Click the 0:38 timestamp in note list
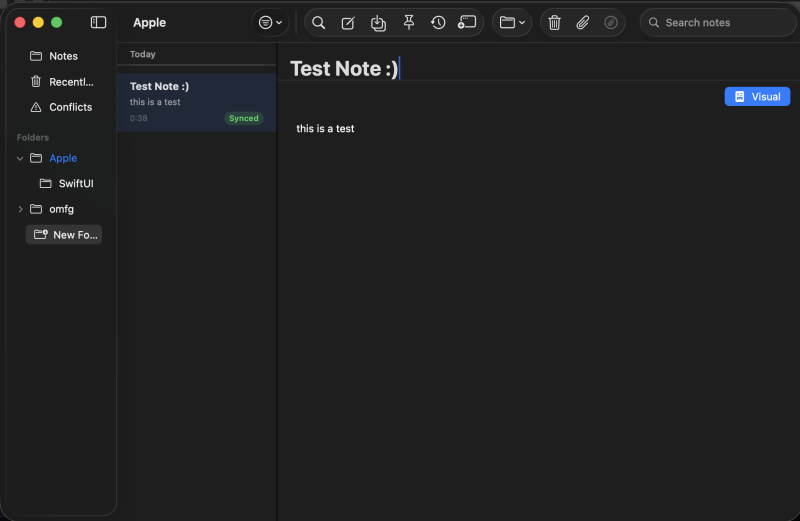Screen dimensions: 800x521 pyautogui.click(x=138, y=118)
